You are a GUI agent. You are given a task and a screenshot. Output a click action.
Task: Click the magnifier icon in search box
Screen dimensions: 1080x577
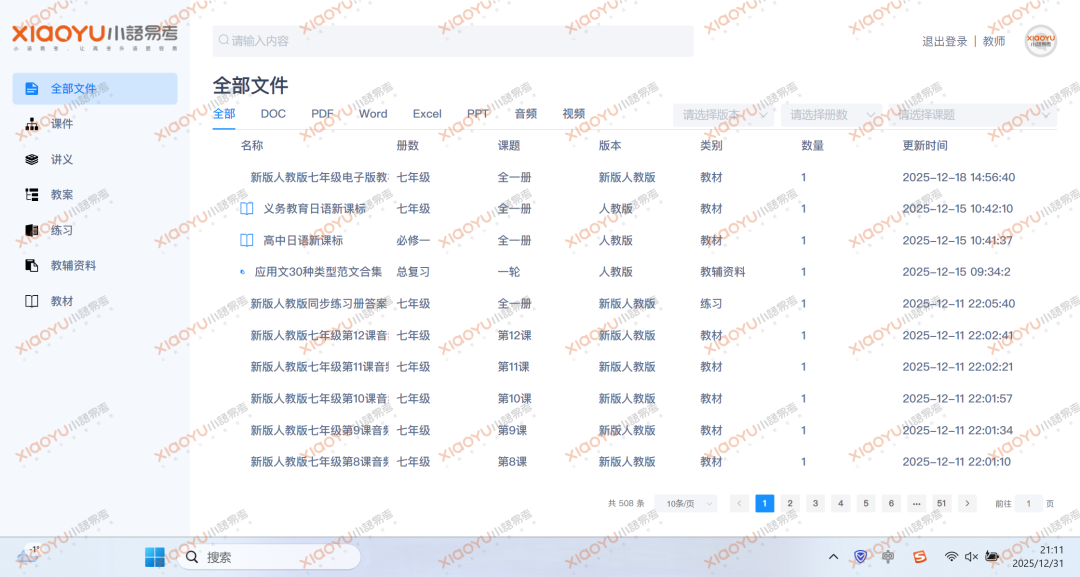pos(224,41)
